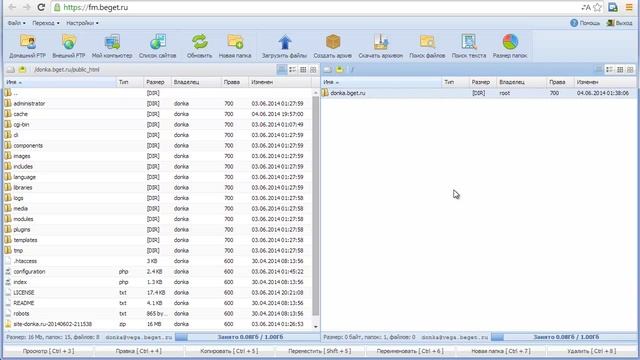Click the Помощь help icon
Screen dimensions: 640x360
click(574, 23)
